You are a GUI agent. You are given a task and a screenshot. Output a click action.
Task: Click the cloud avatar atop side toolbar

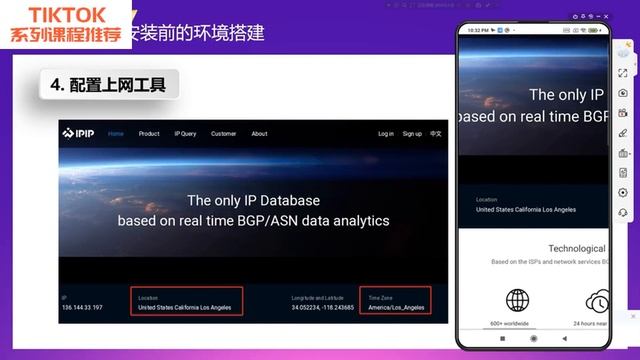click(624, 51)
